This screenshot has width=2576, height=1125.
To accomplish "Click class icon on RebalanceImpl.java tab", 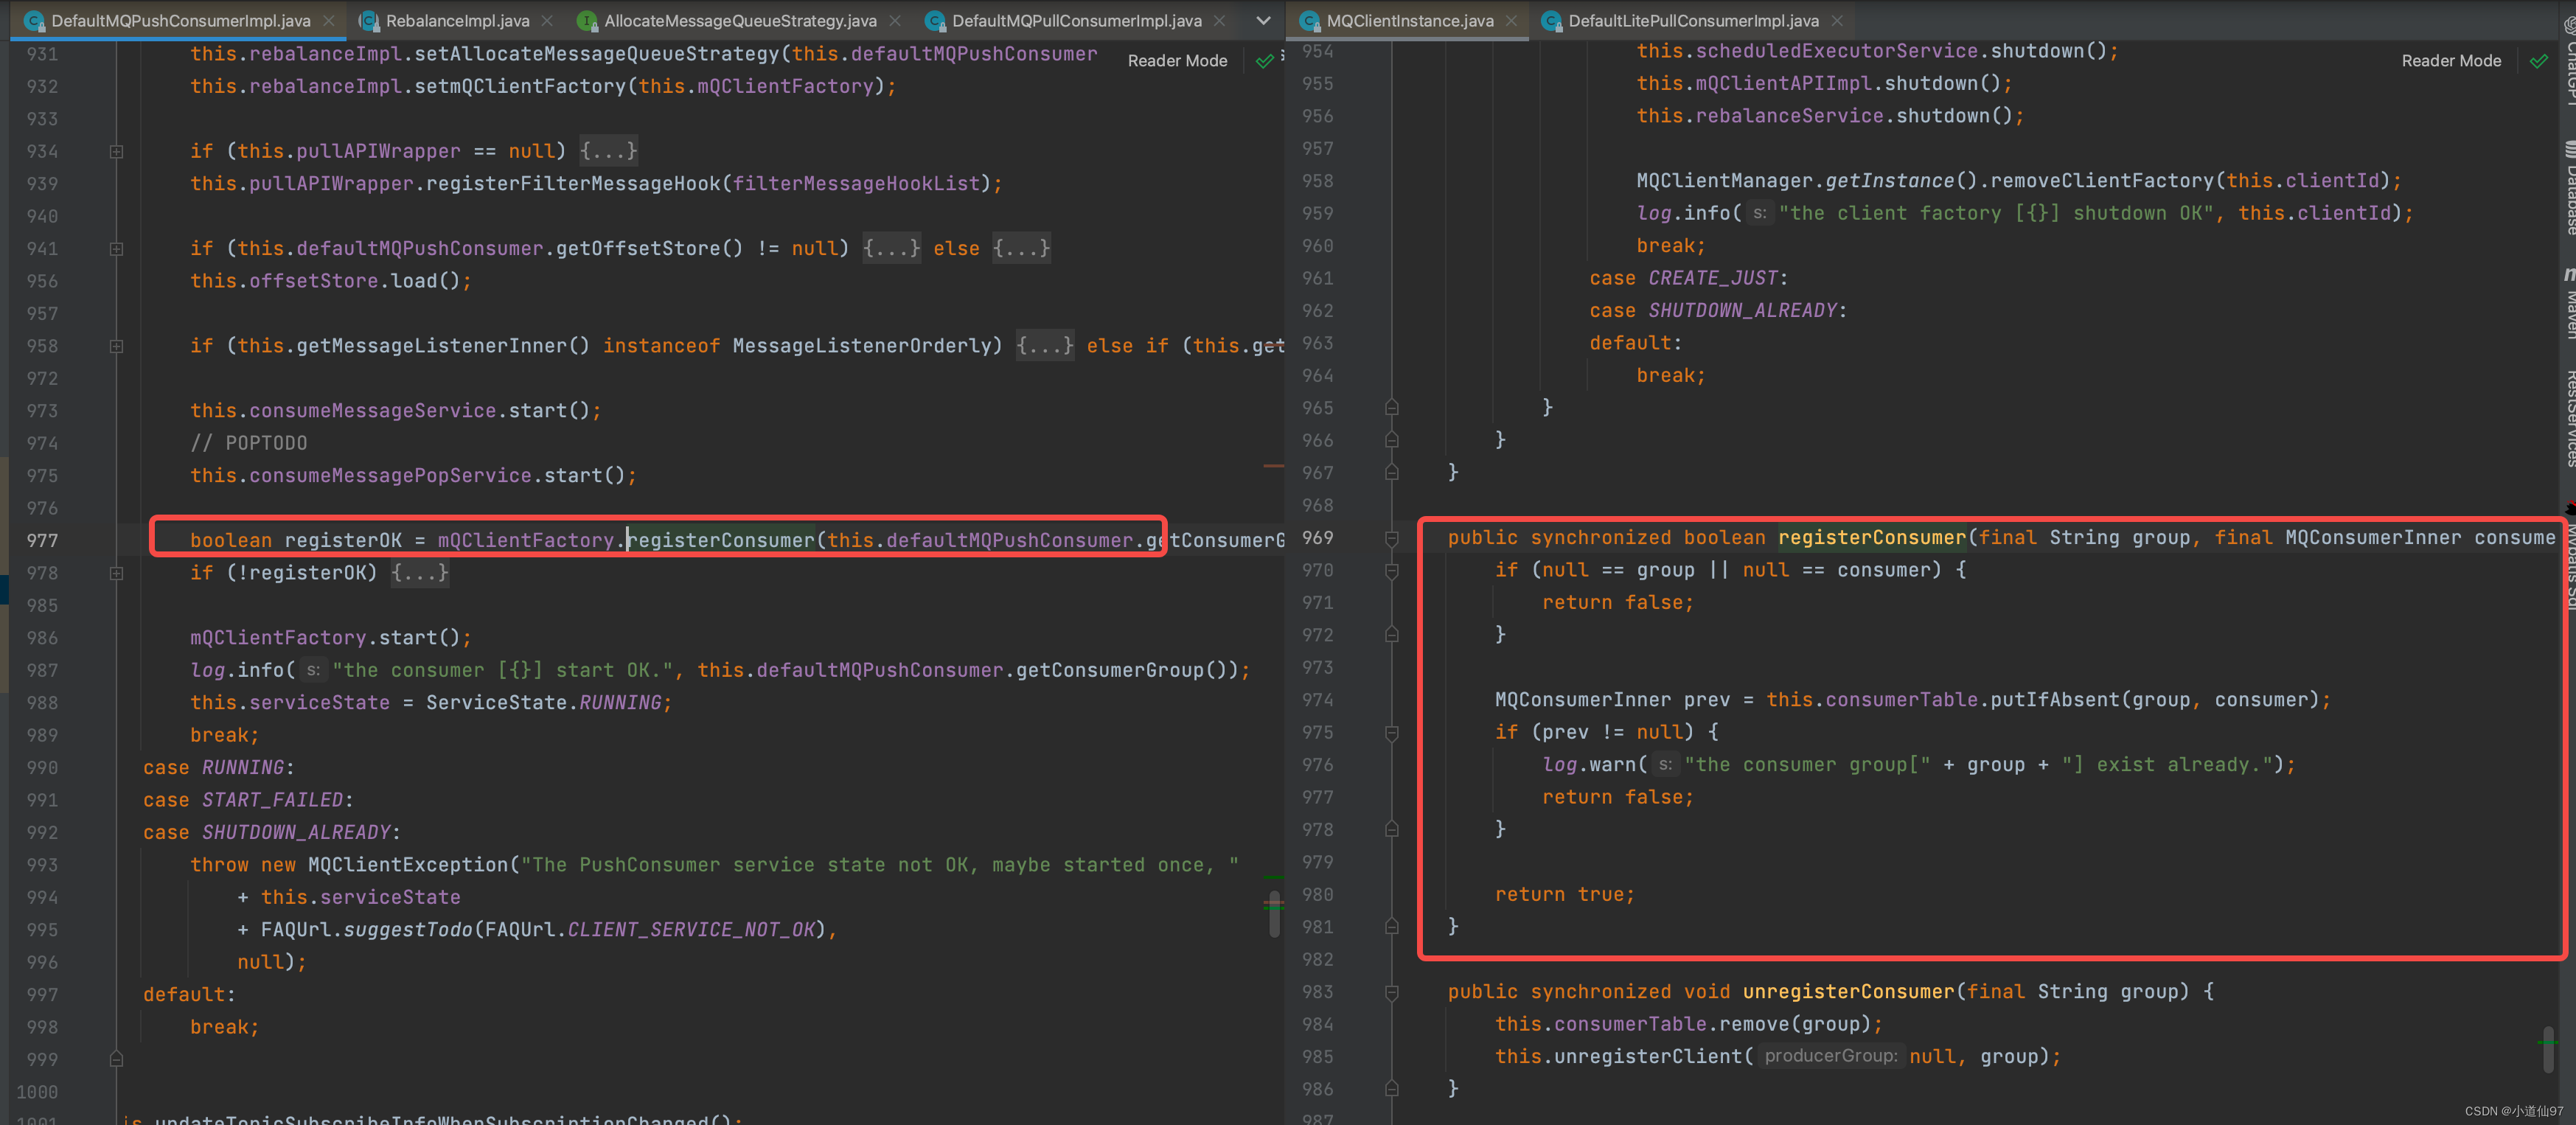I will click(x=369, y=20).
